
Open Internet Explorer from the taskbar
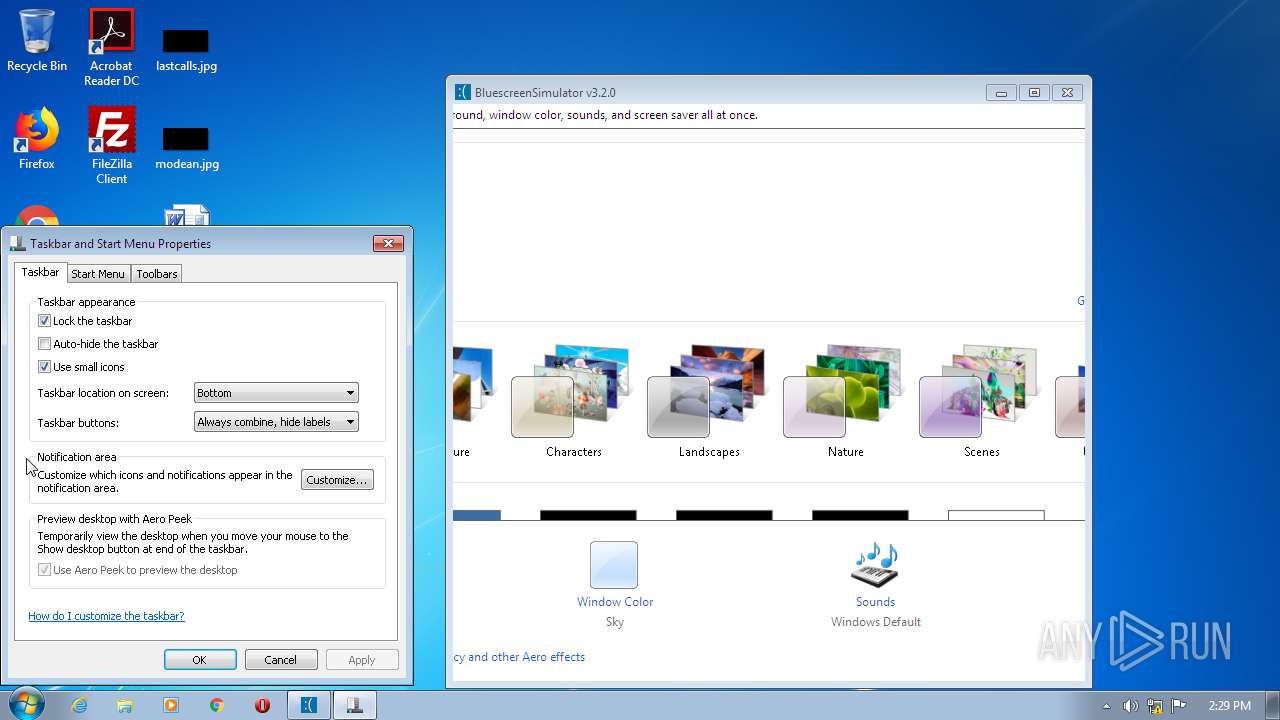(79, 705)
